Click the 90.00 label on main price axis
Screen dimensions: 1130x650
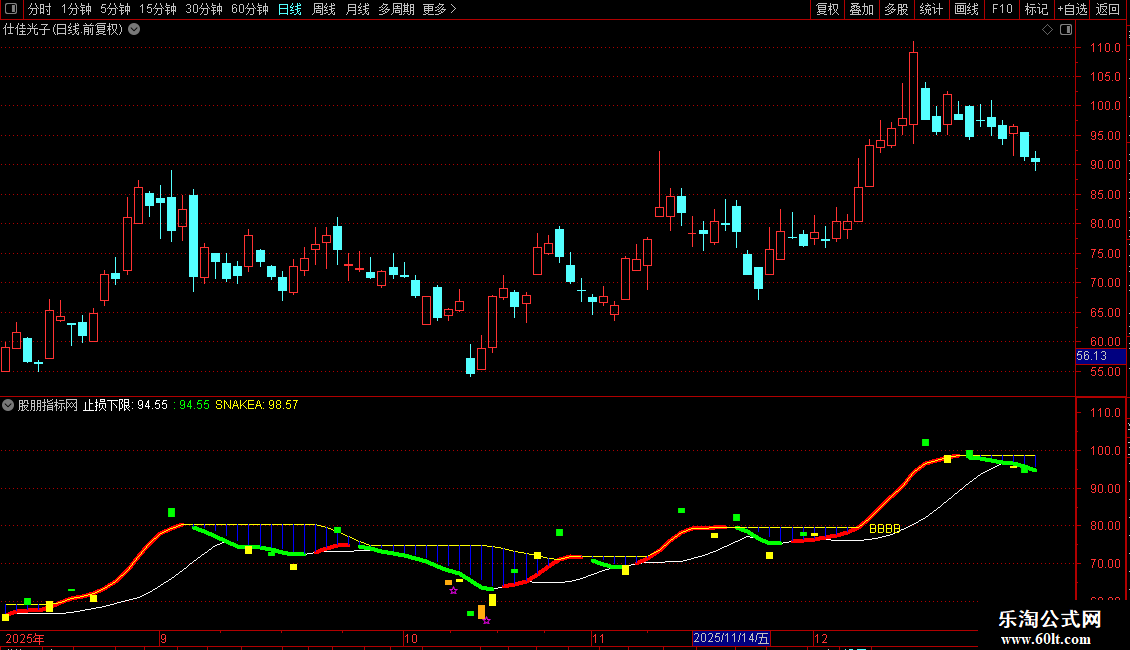(1105, 165)
